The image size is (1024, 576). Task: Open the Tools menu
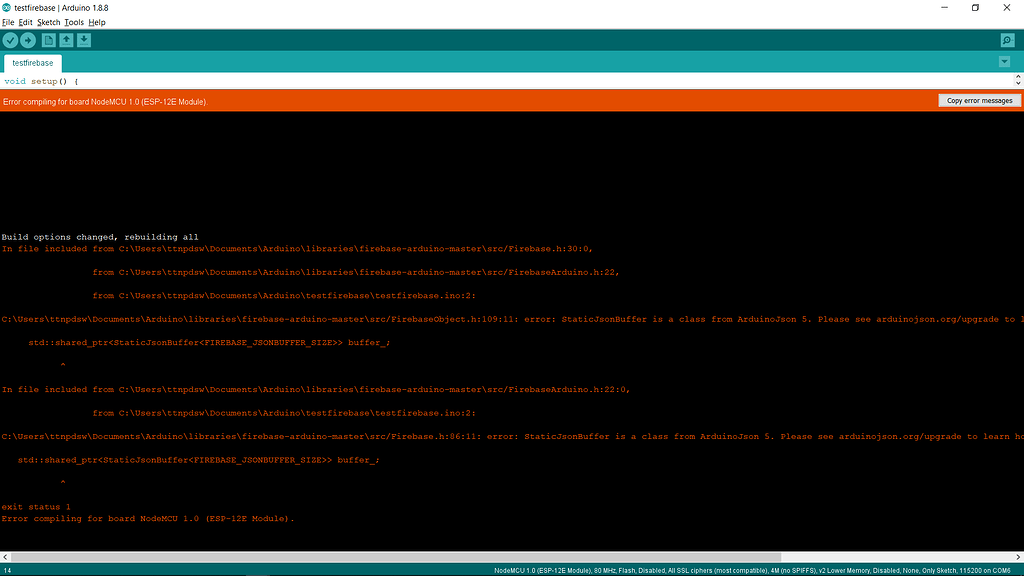[x=74, y=22]
